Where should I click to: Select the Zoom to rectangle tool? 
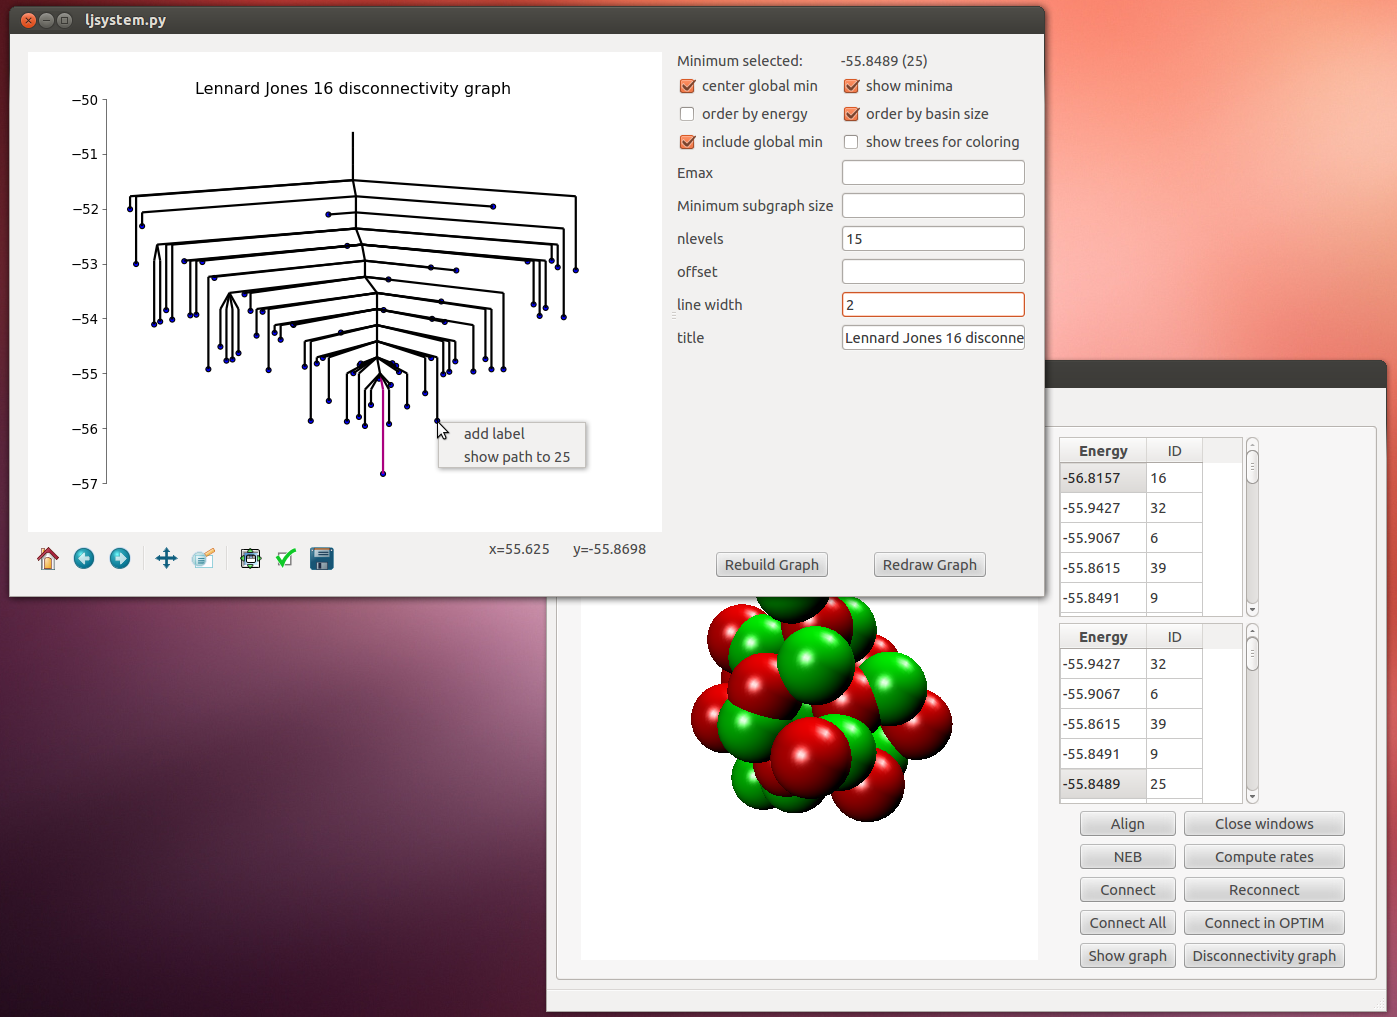(x=203, y=559)
